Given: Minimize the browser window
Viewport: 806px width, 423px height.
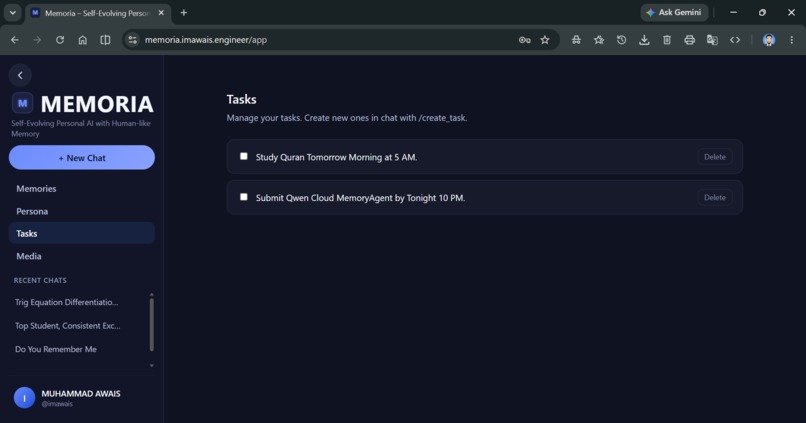Looking at the screenshot, I should (734, 12).
